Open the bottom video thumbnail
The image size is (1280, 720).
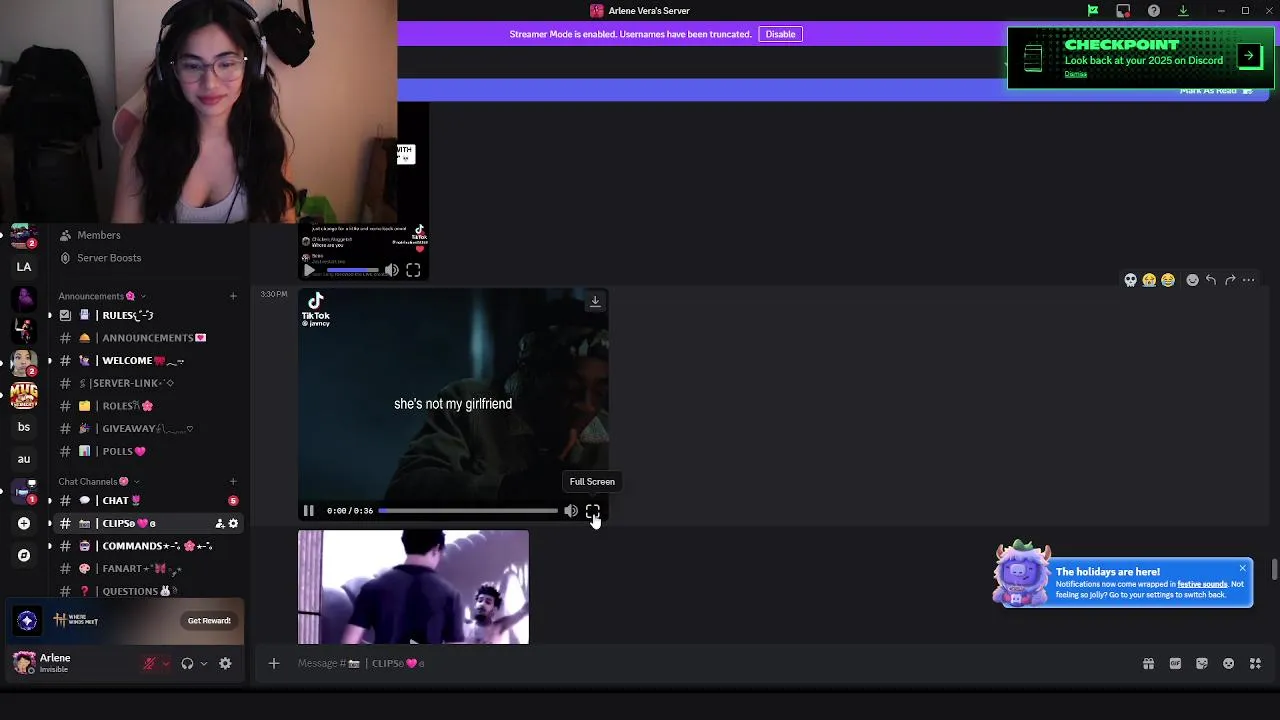413,587
